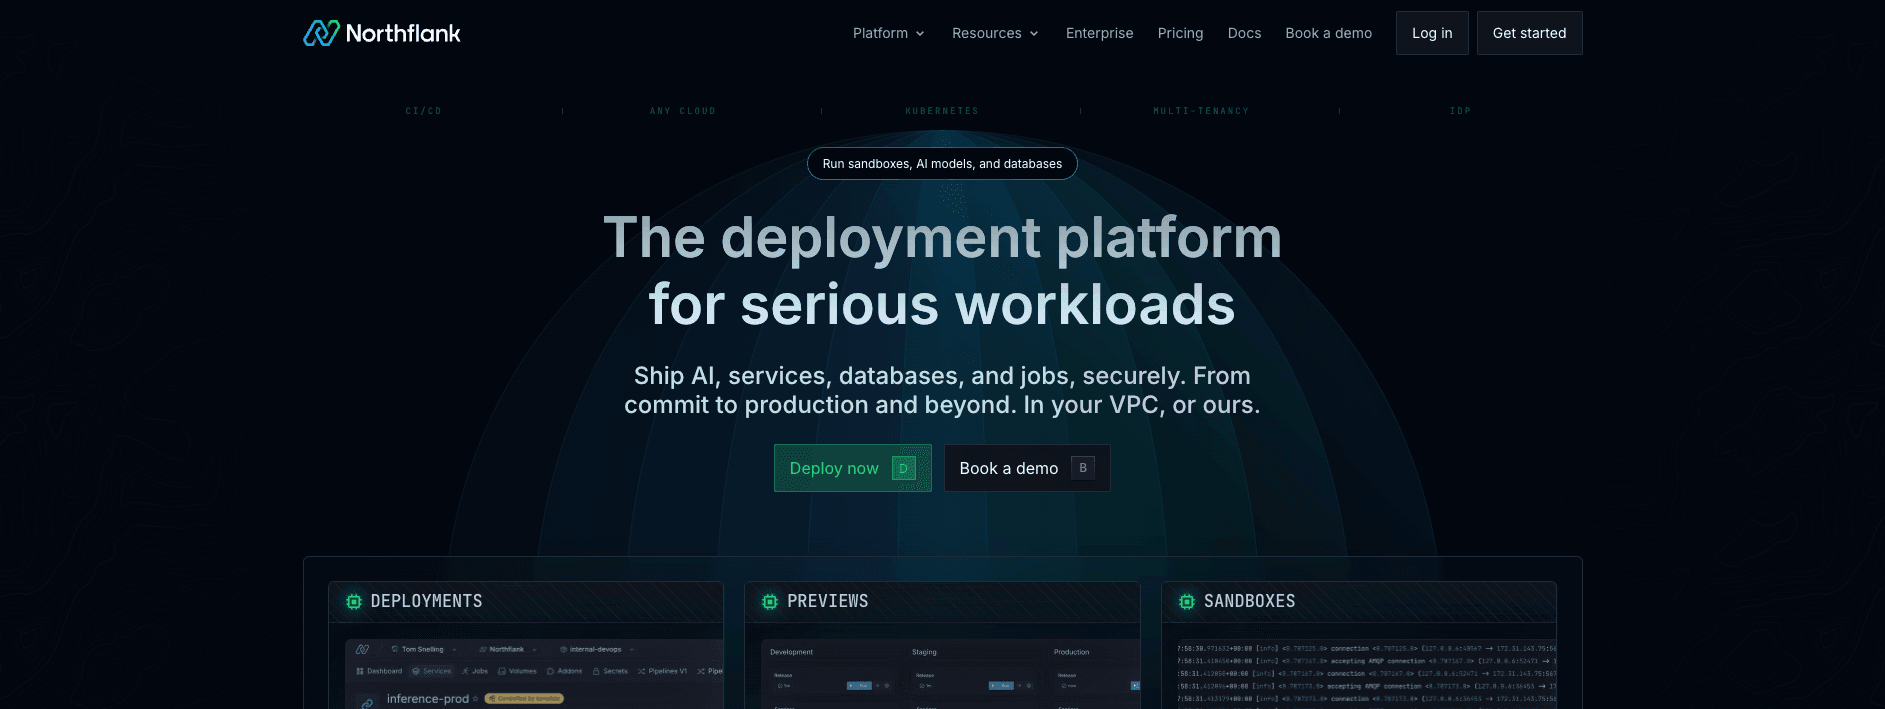Click the Log in button
This screenshot has height=709, width=1885.
[x=1432, y=33]
